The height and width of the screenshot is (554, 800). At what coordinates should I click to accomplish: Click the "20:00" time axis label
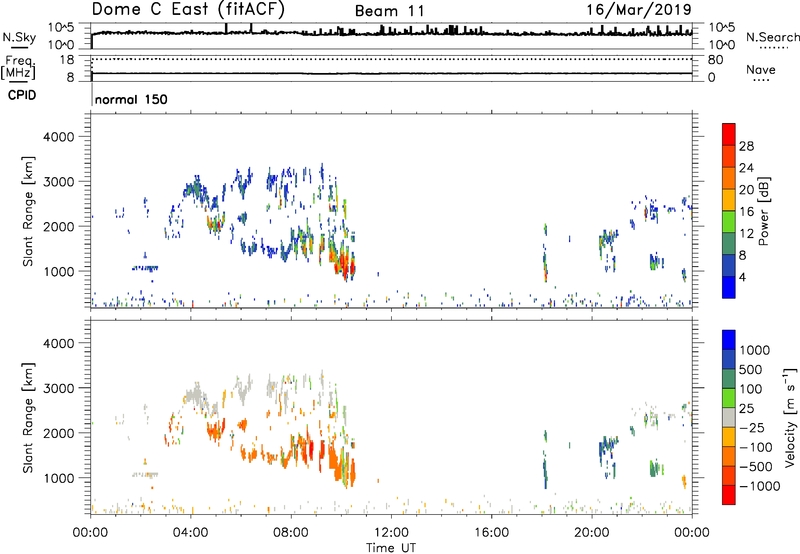592,533
